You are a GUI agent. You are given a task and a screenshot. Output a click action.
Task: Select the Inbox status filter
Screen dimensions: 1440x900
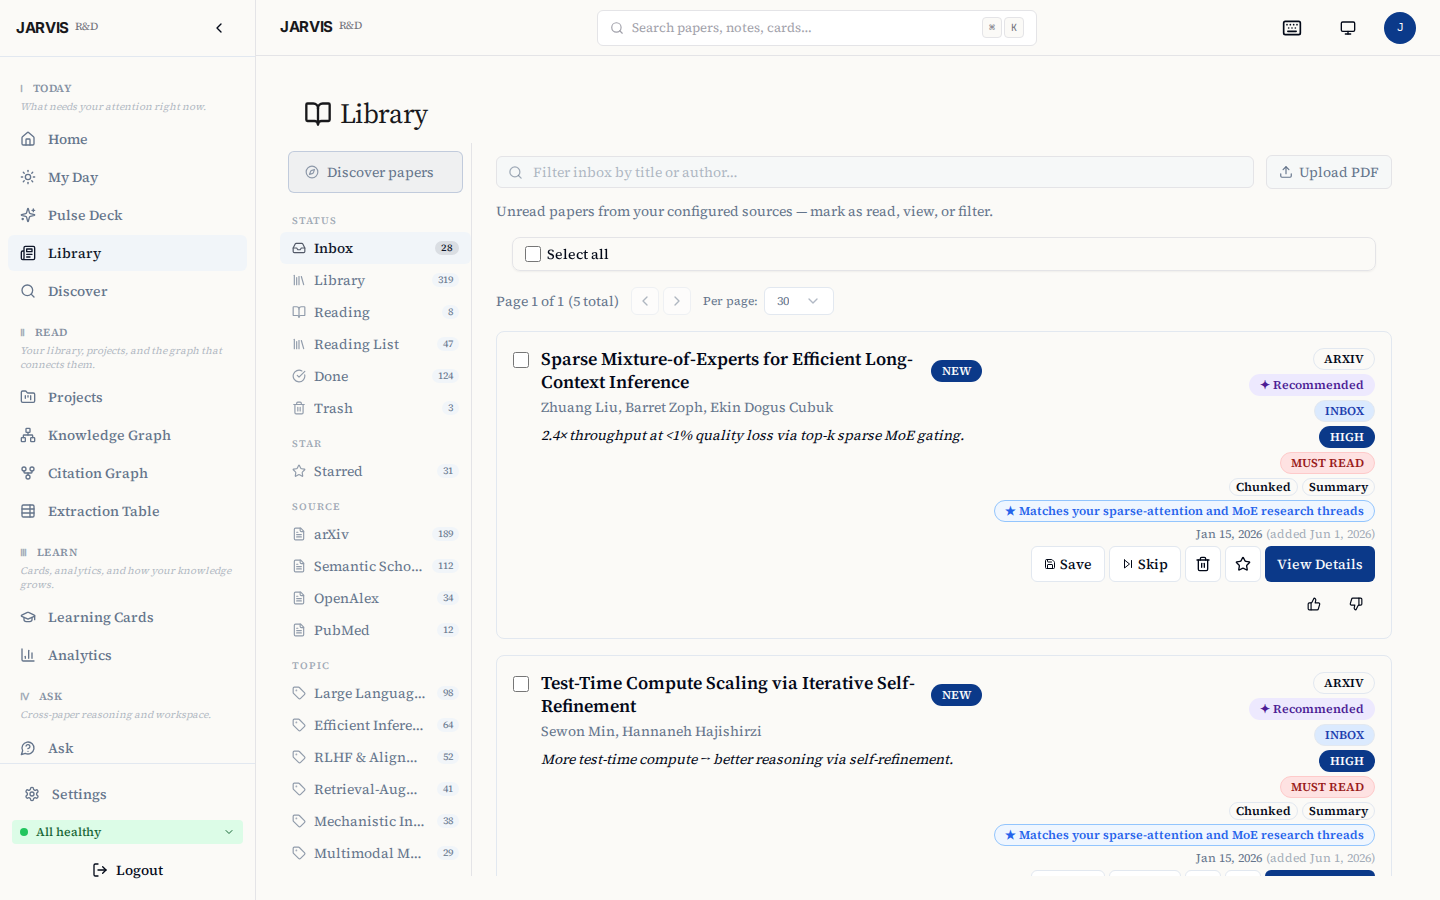pos(375,248)
